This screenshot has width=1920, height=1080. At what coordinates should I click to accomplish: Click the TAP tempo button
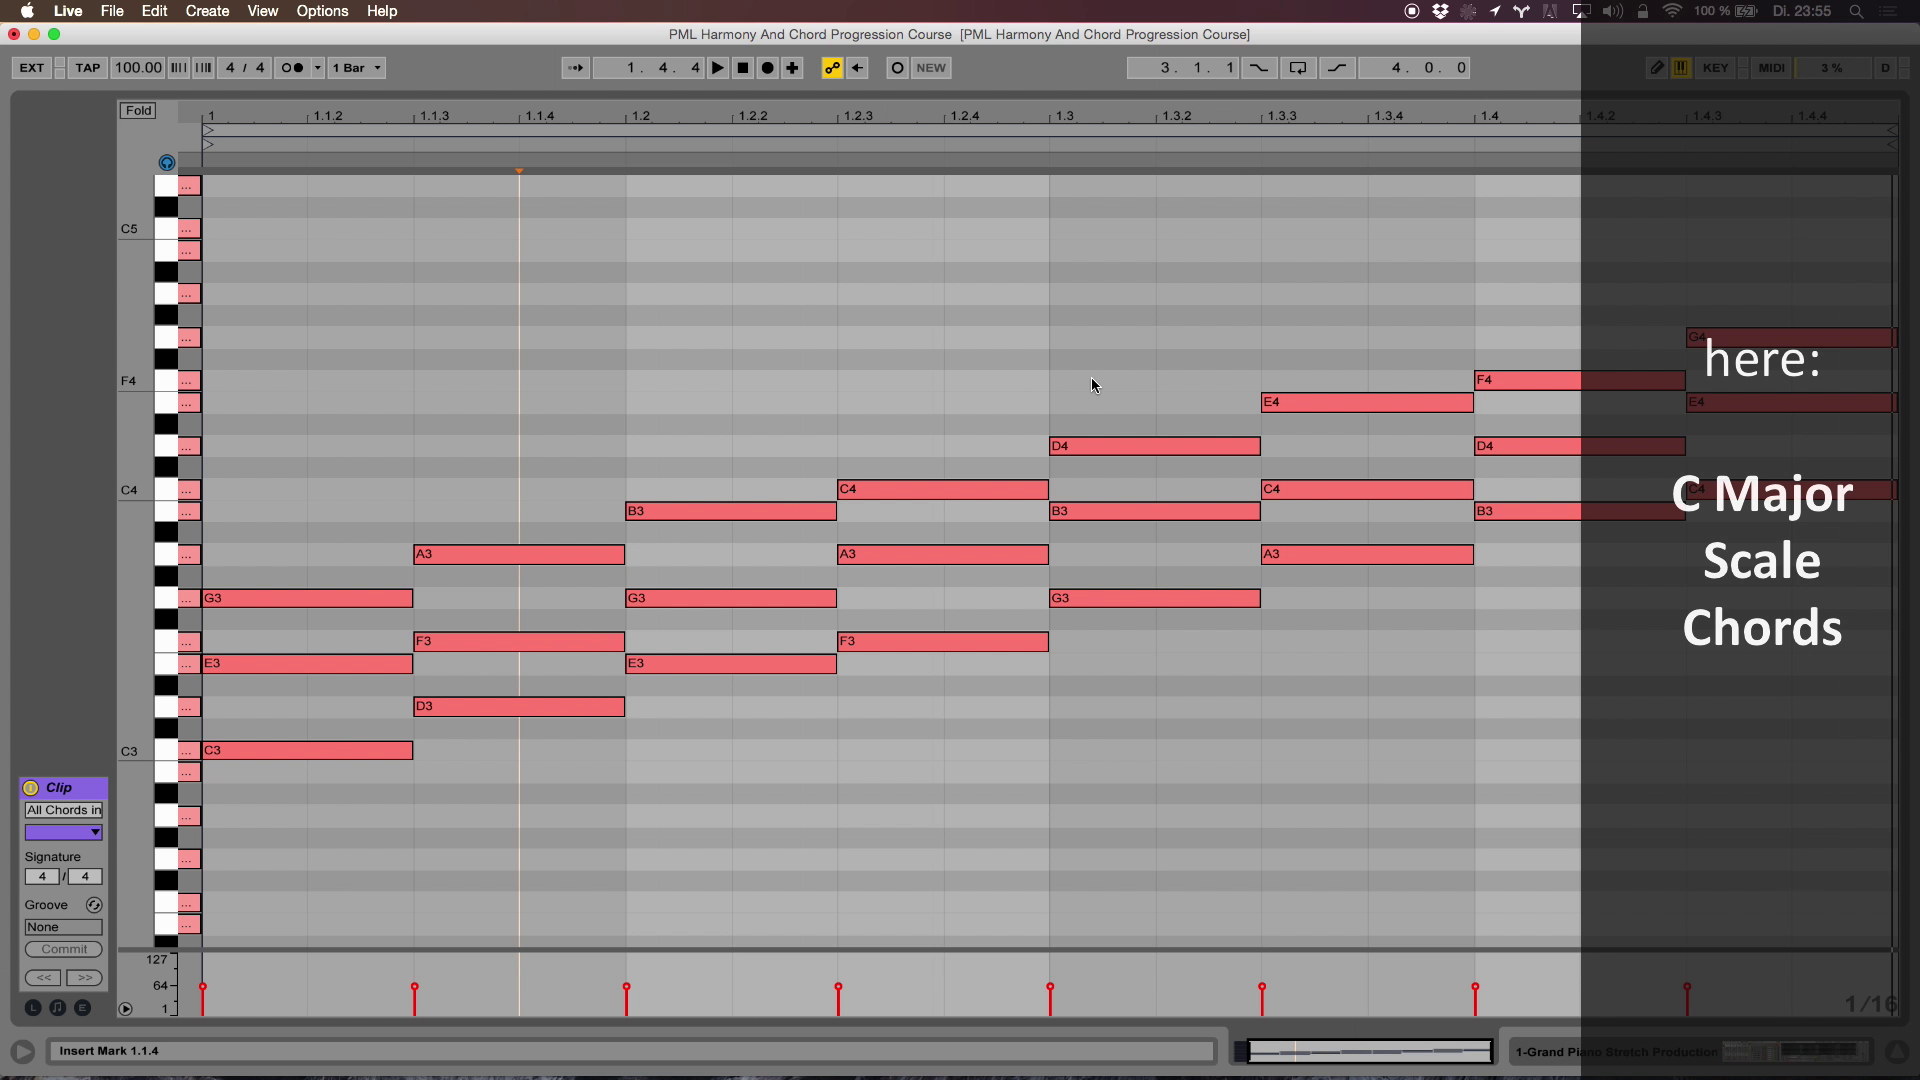(88, 68)
